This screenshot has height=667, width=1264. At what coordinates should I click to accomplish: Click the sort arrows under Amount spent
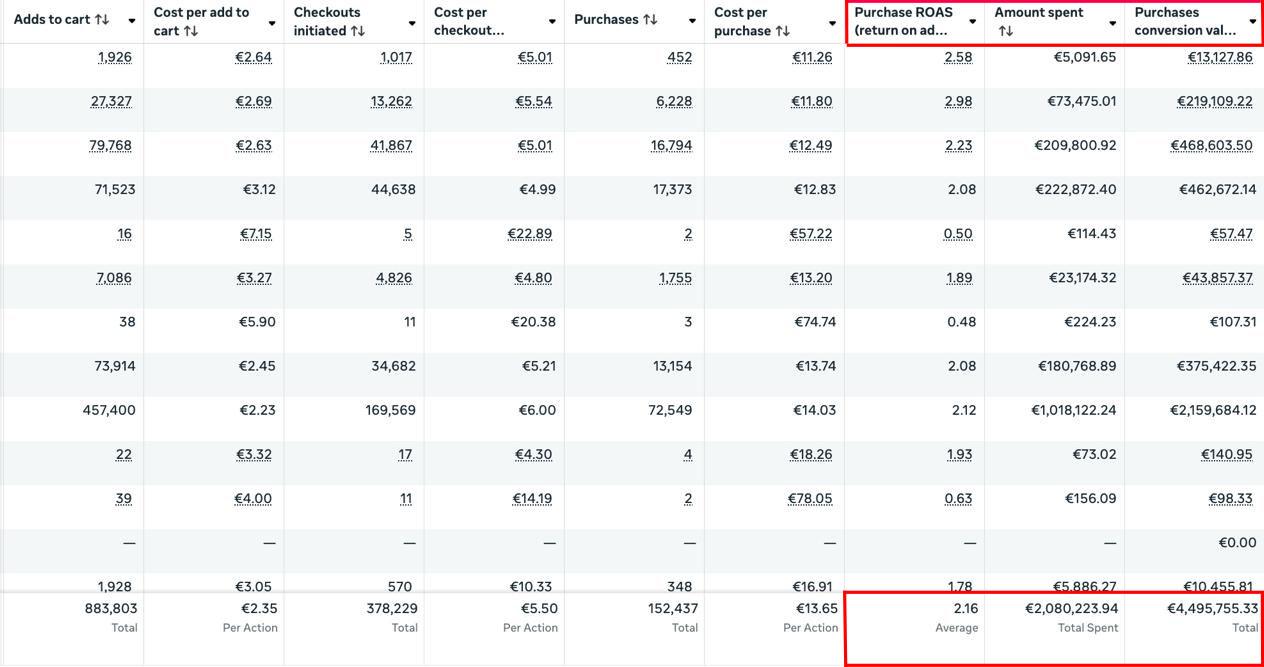tap(1006, 31)
